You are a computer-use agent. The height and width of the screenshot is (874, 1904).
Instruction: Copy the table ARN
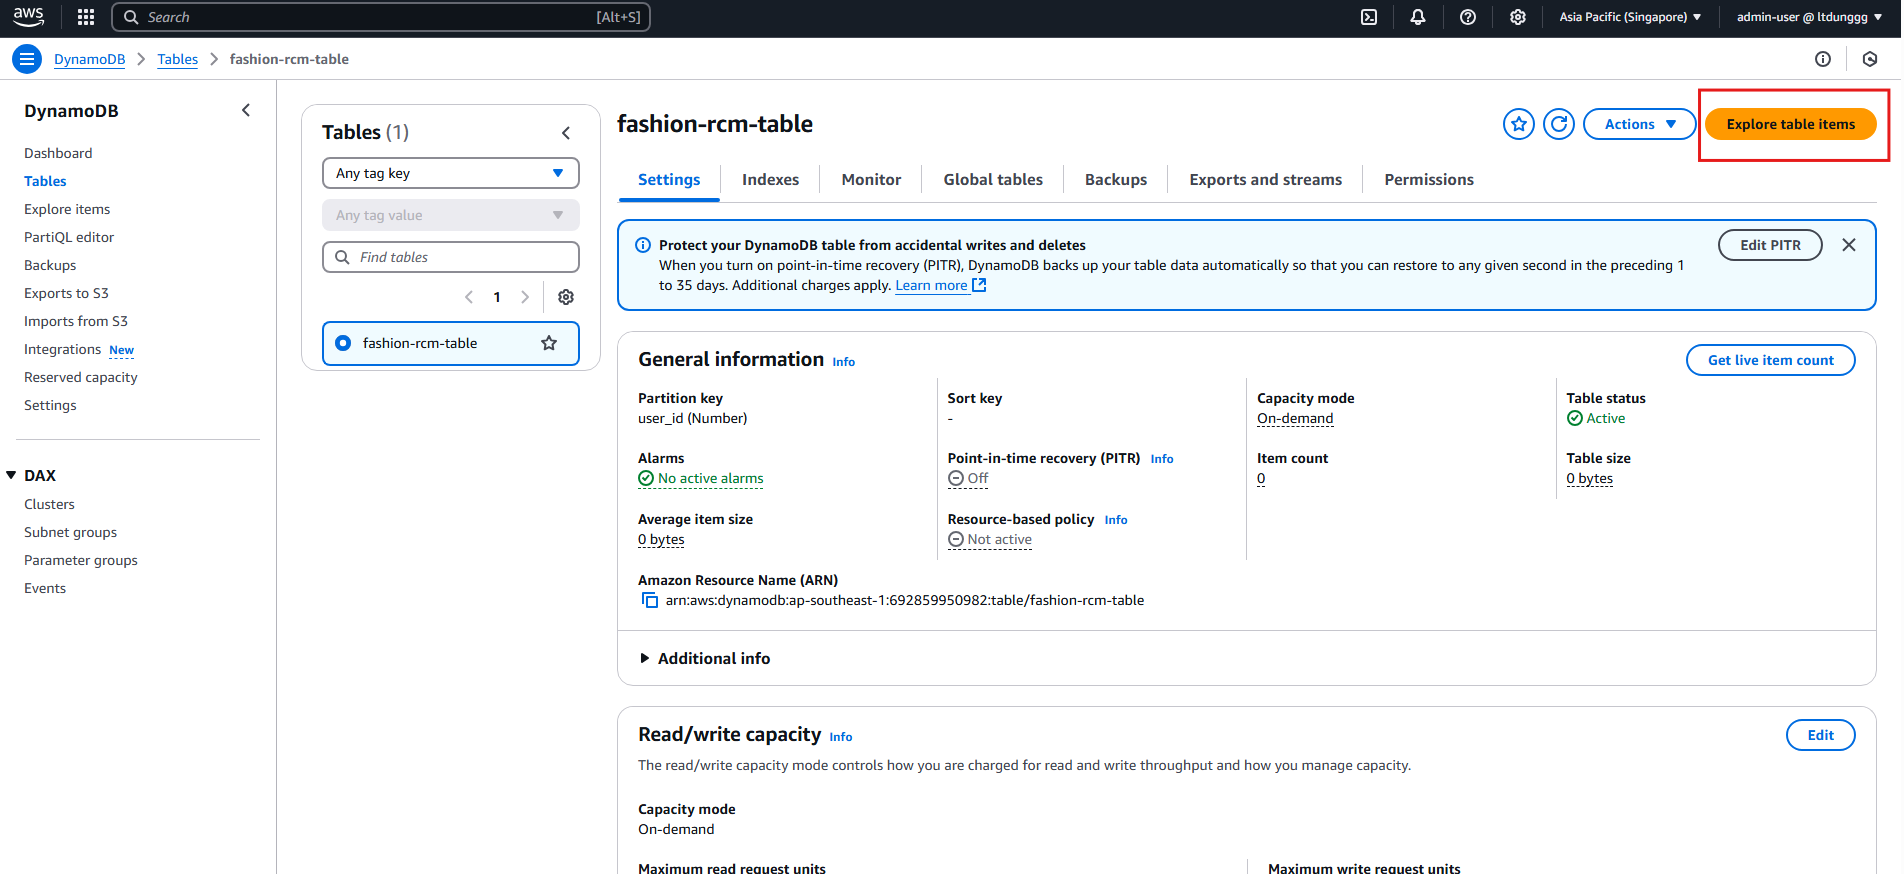click(x=650, y=600)
